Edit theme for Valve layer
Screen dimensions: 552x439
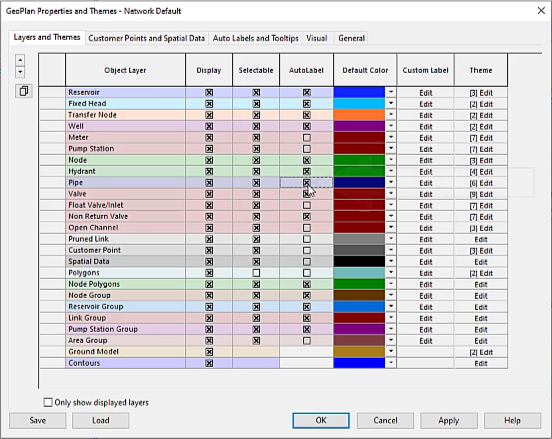pyautogui.click(x=481, y=194)
